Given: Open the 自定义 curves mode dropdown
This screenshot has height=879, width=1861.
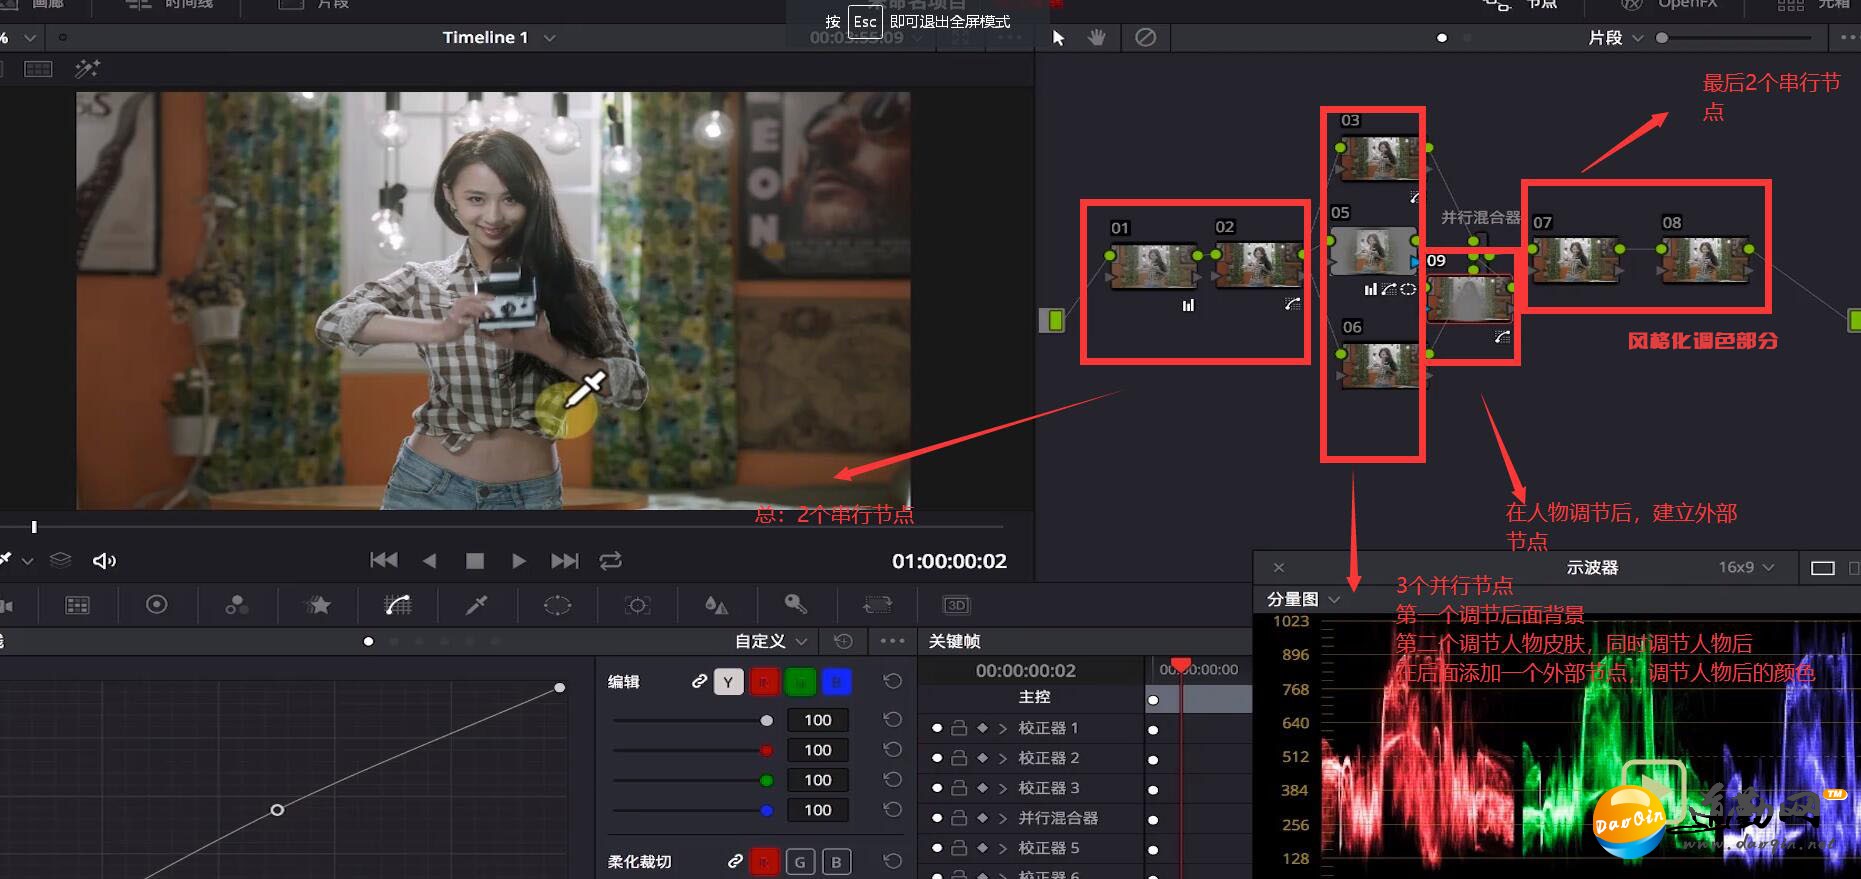Looking at the screenshot, I should (x=771, y=641).
